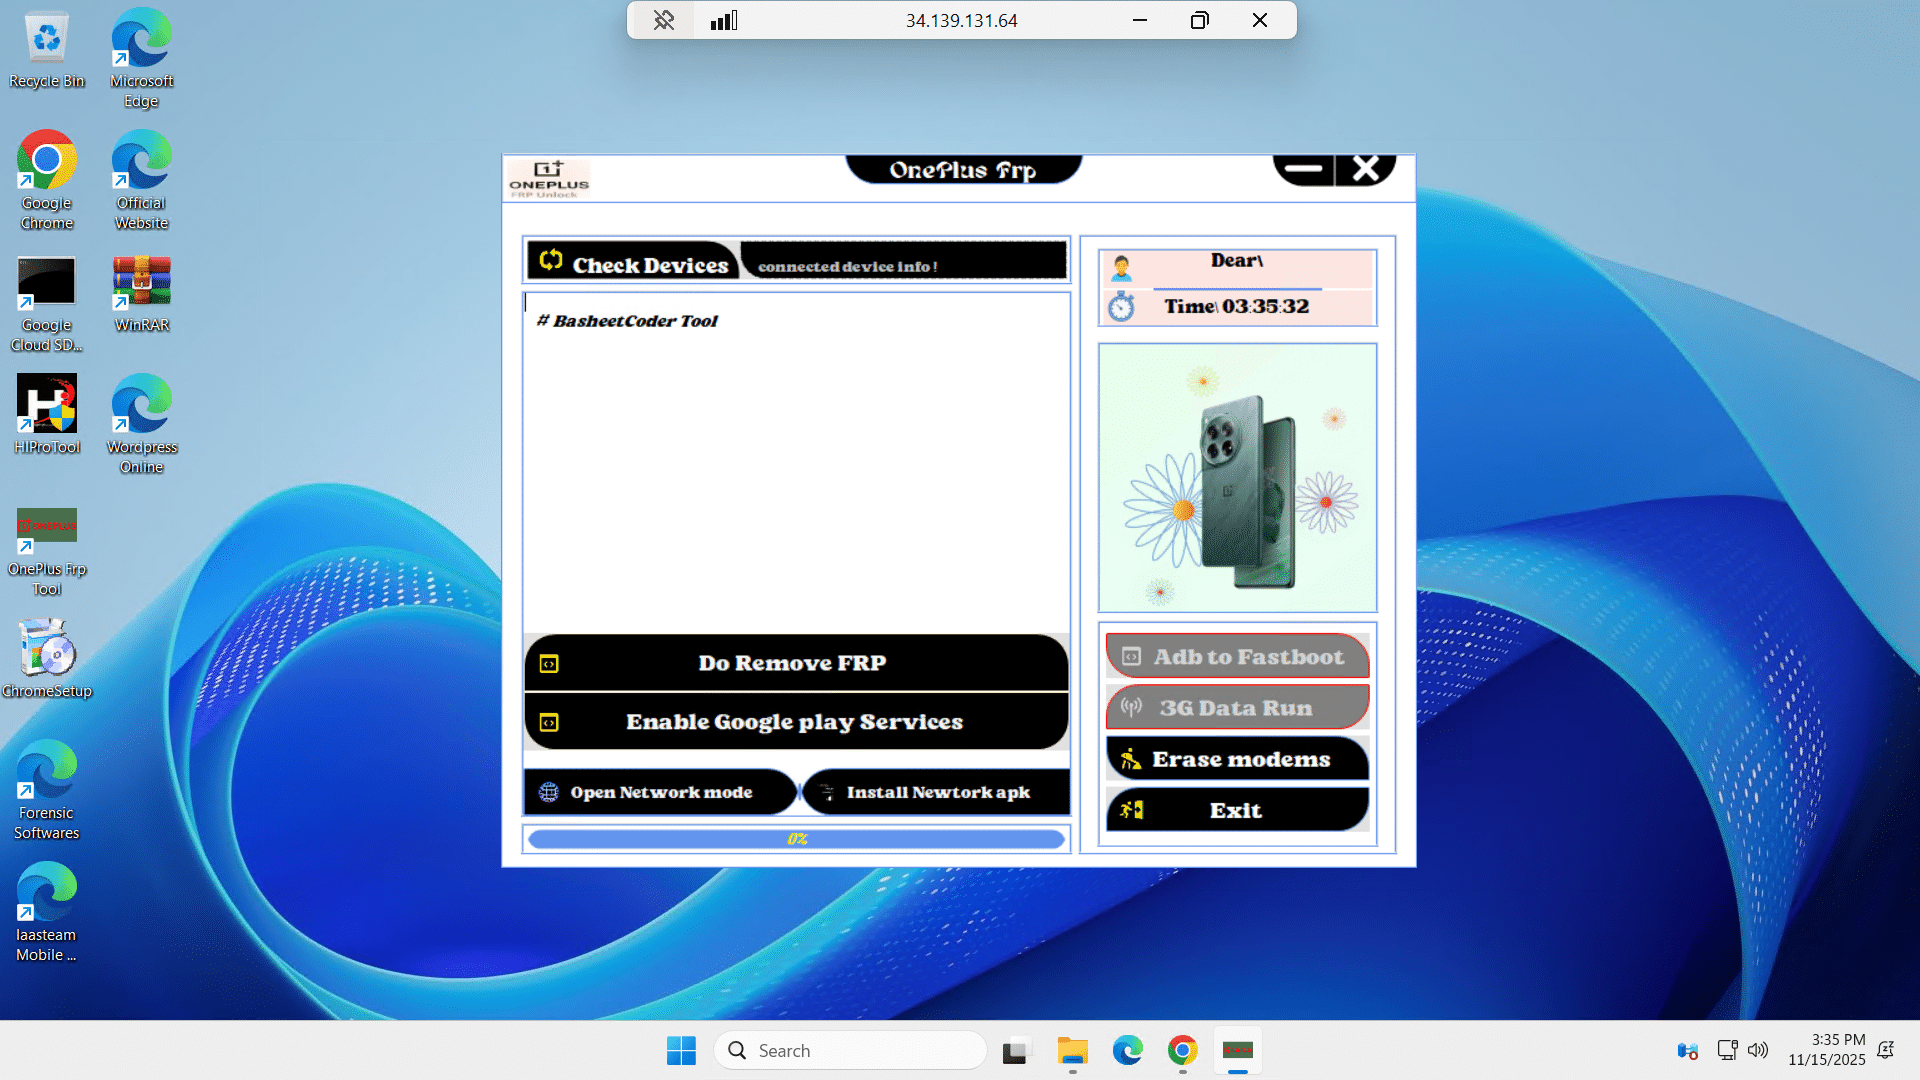Click the Exit button
The image size is (1920, 1080).
coord(1237,810)
